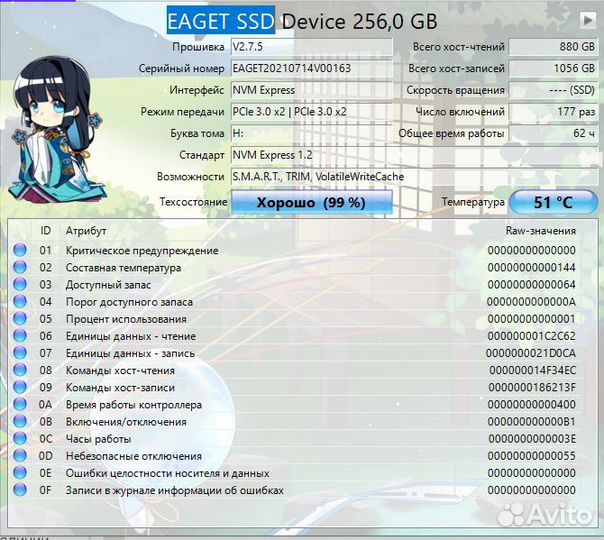Click the Стандарт field NVM Express 1.2
Viewport: 604px width, 540px height.
tap(414, 155)
